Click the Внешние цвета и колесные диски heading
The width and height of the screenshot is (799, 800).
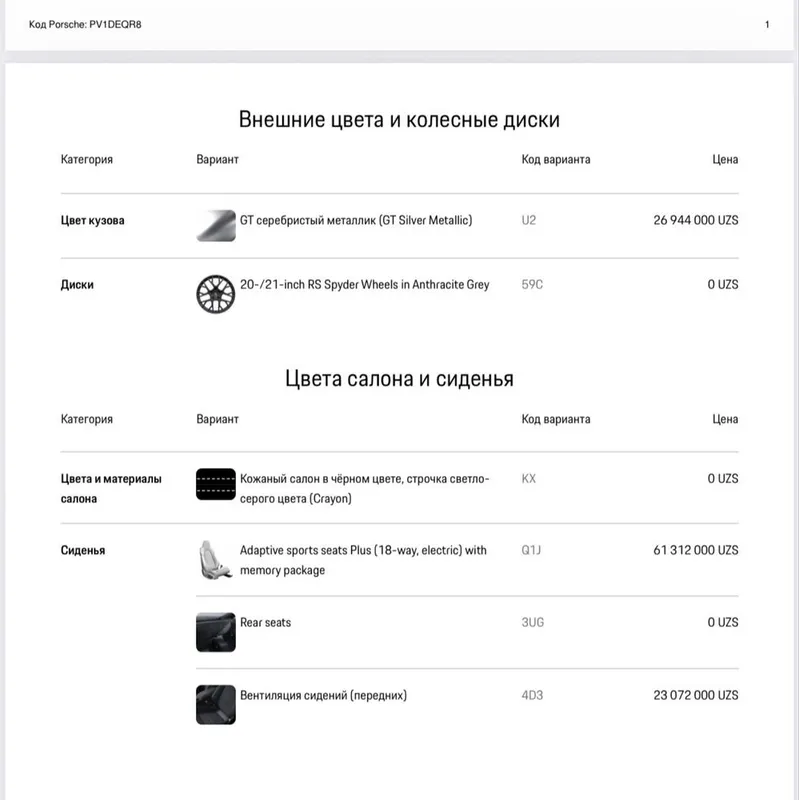coord(400,120)
